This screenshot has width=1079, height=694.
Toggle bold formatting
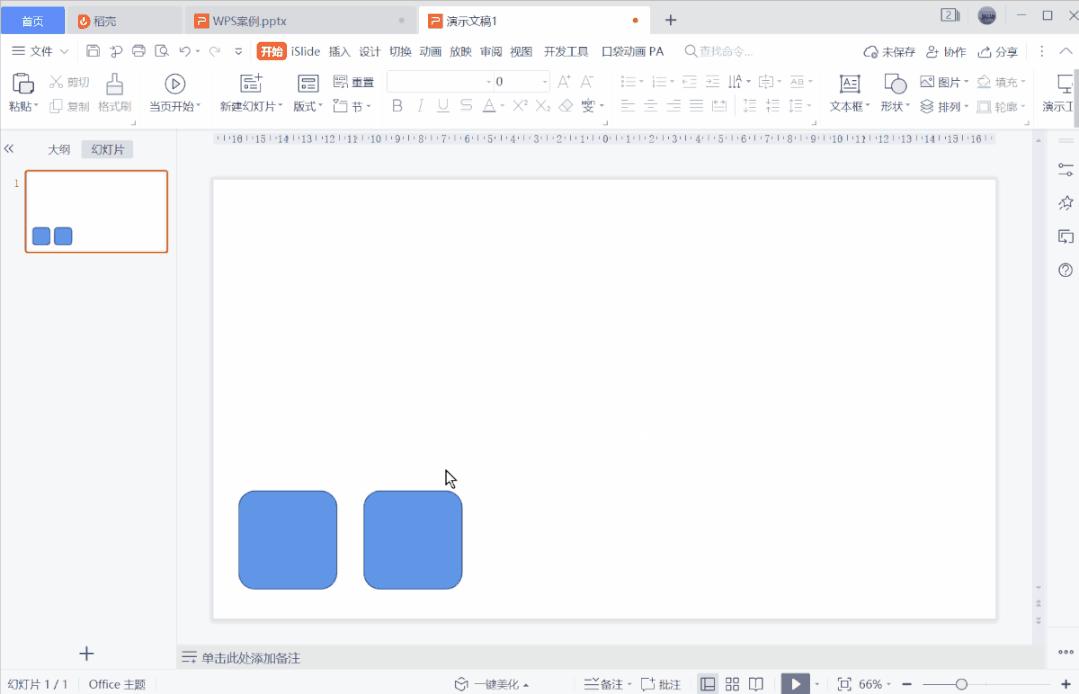[x=397, y=104]
